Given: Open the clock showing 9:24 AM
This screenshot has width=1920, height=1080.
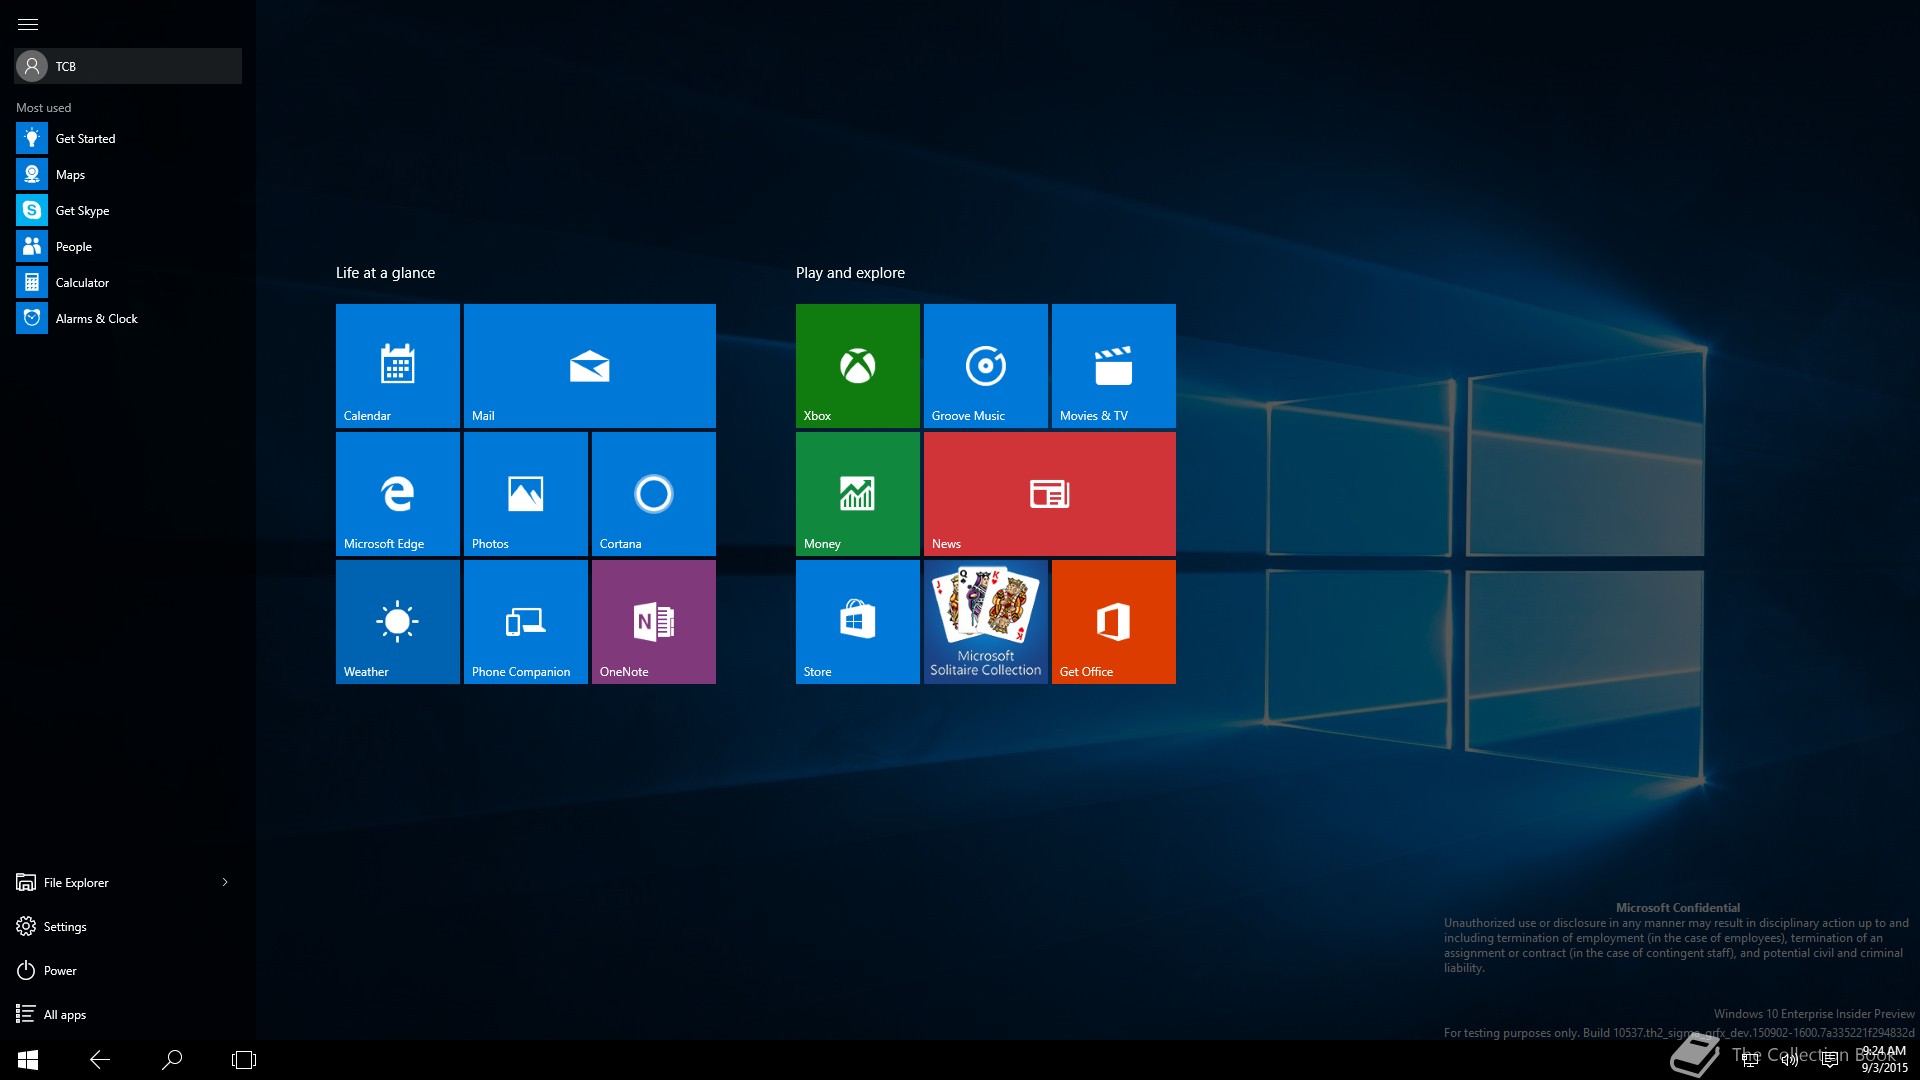Looking at the screenshot, I should [x=1884, y=1060].
